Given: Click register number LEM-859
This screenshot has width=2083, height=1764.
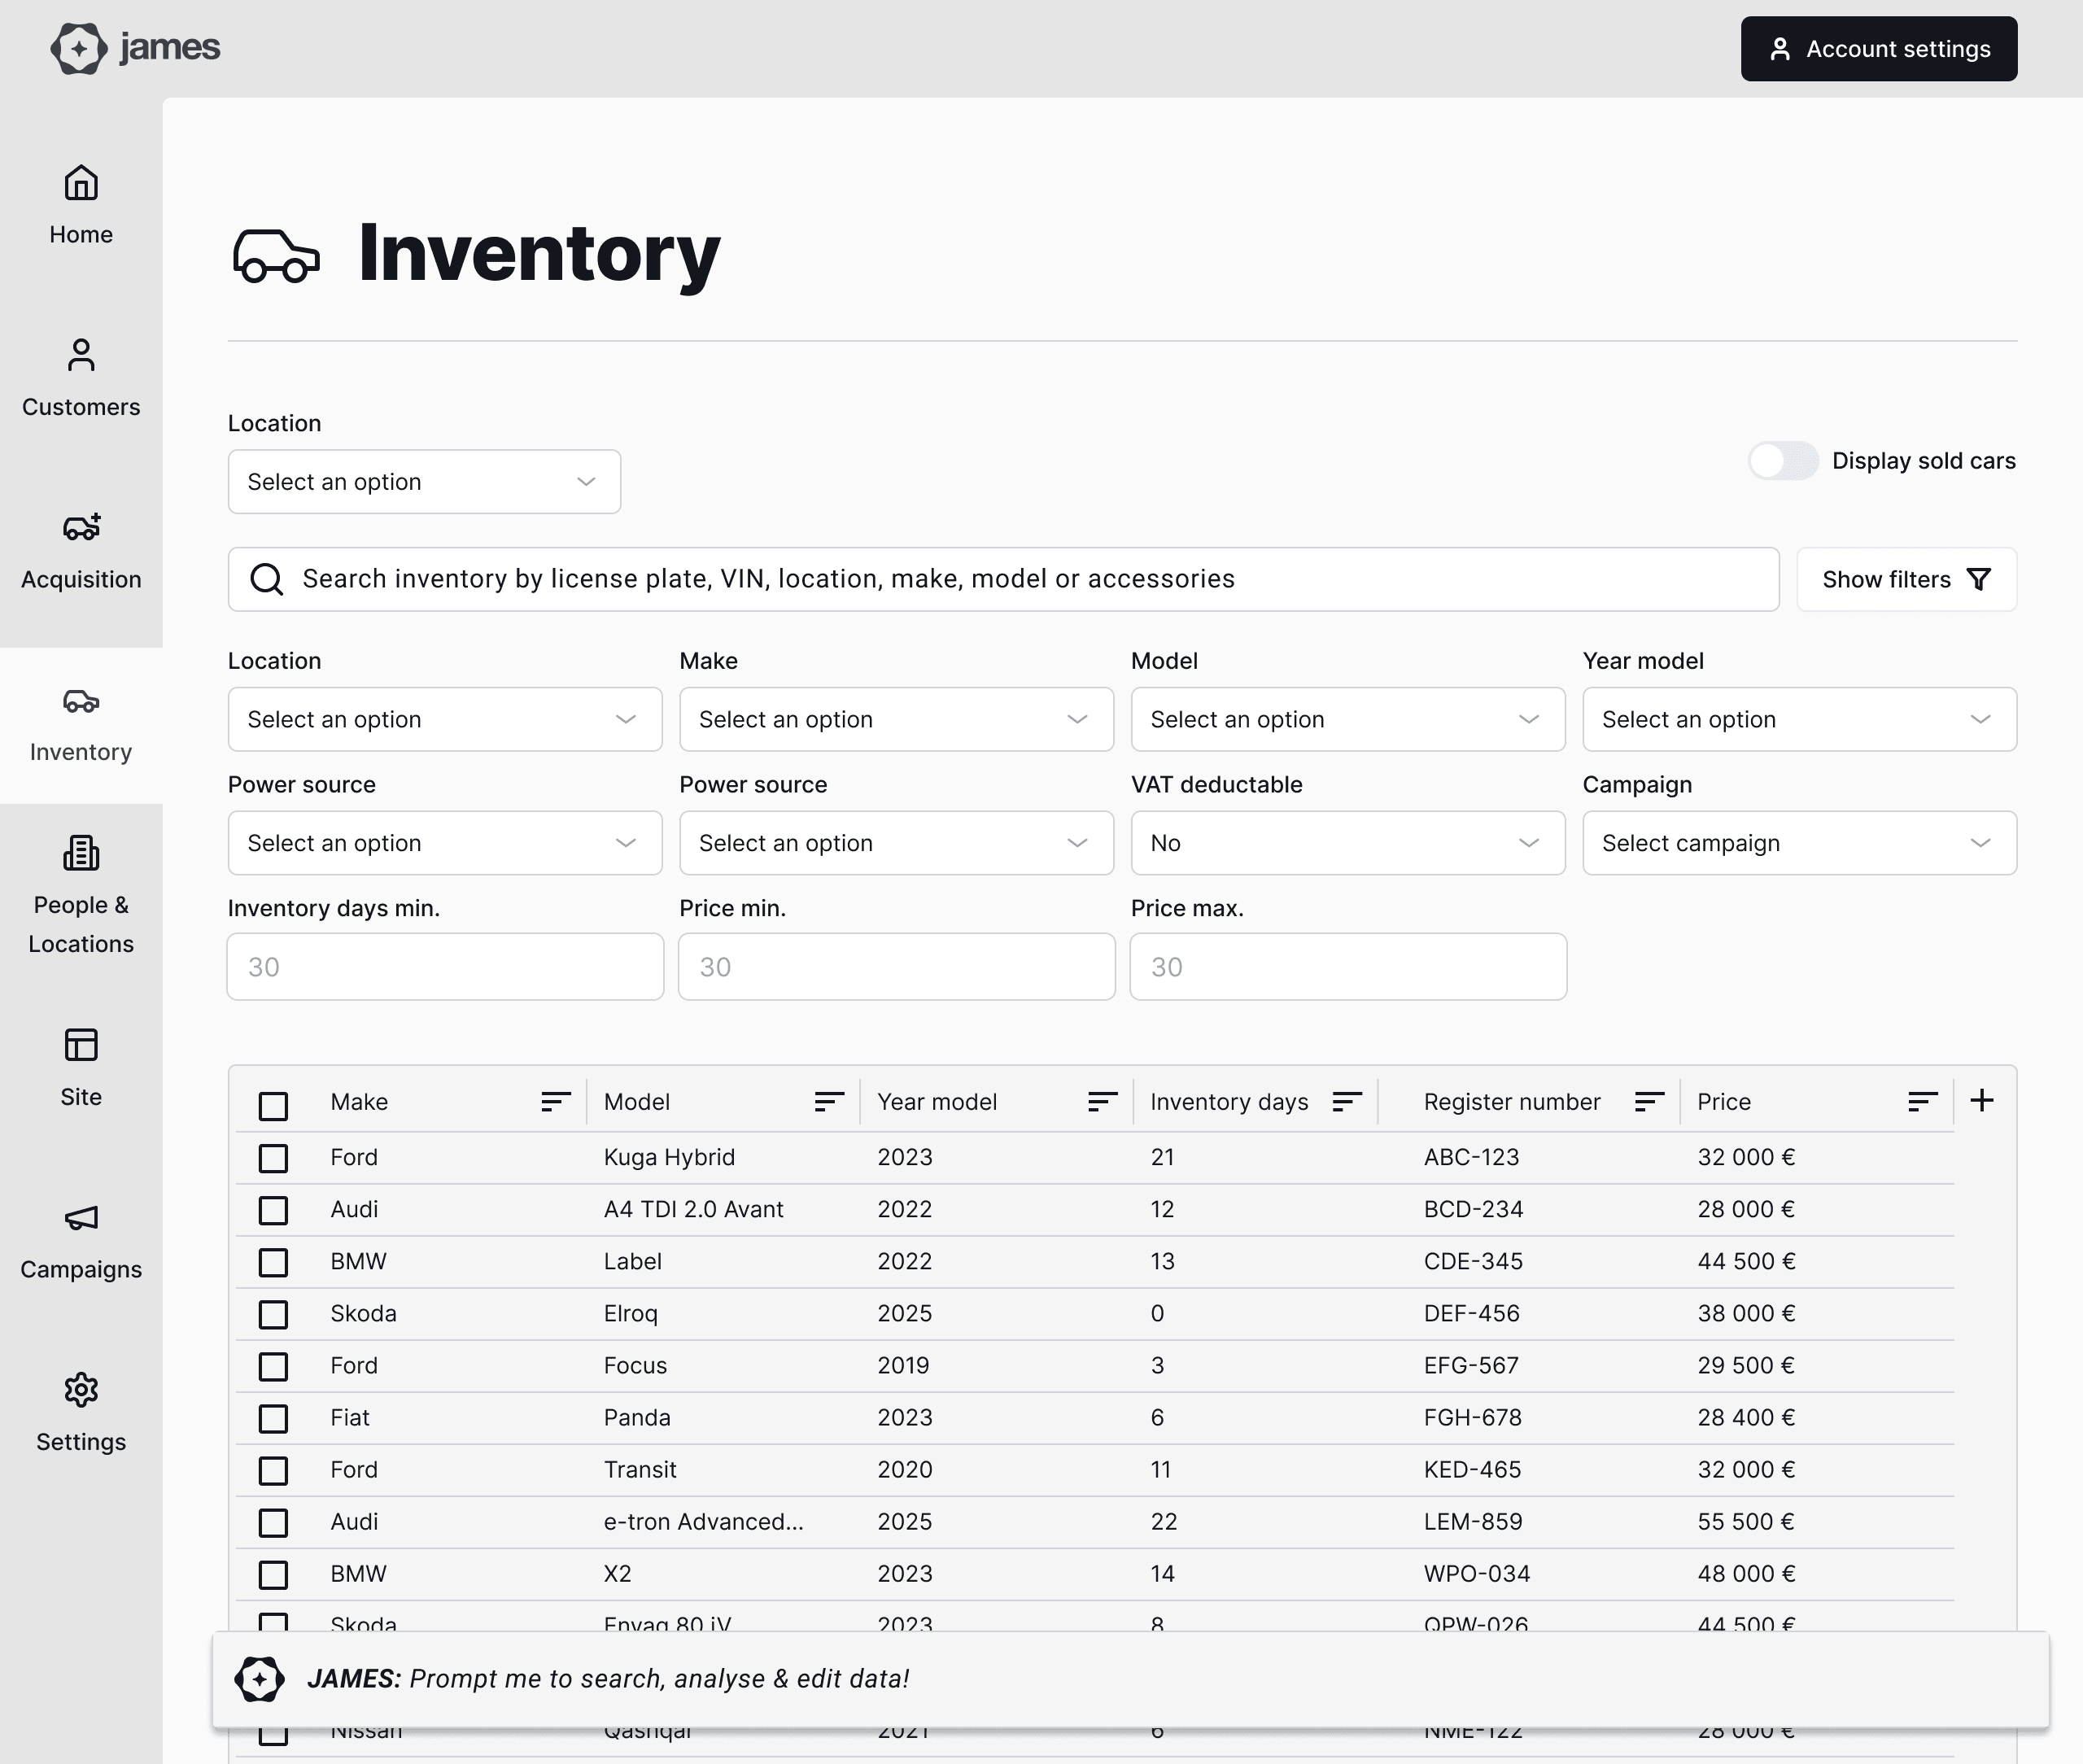Looking at the screenshot, I should tap(1473, 1522).
